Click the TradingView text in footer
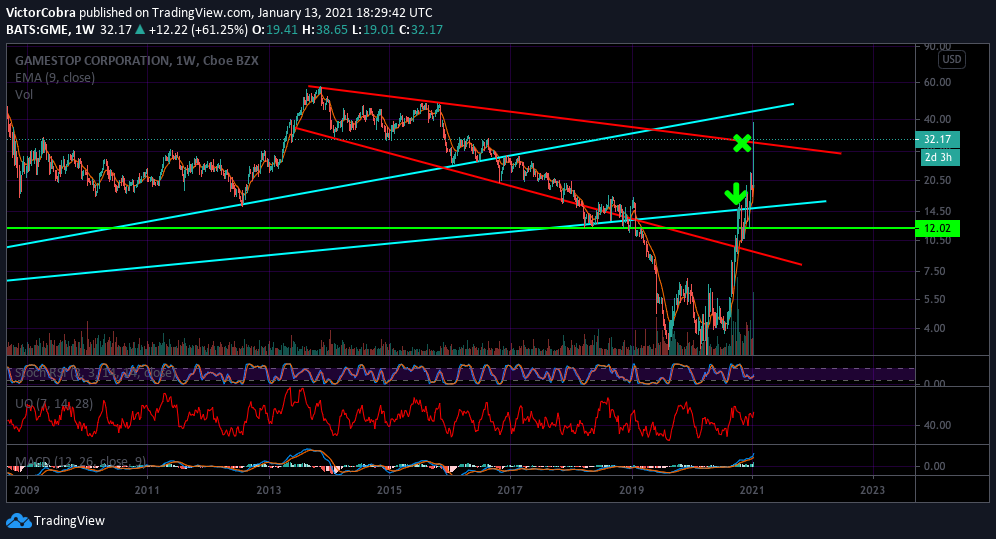 tap(69, 521)
